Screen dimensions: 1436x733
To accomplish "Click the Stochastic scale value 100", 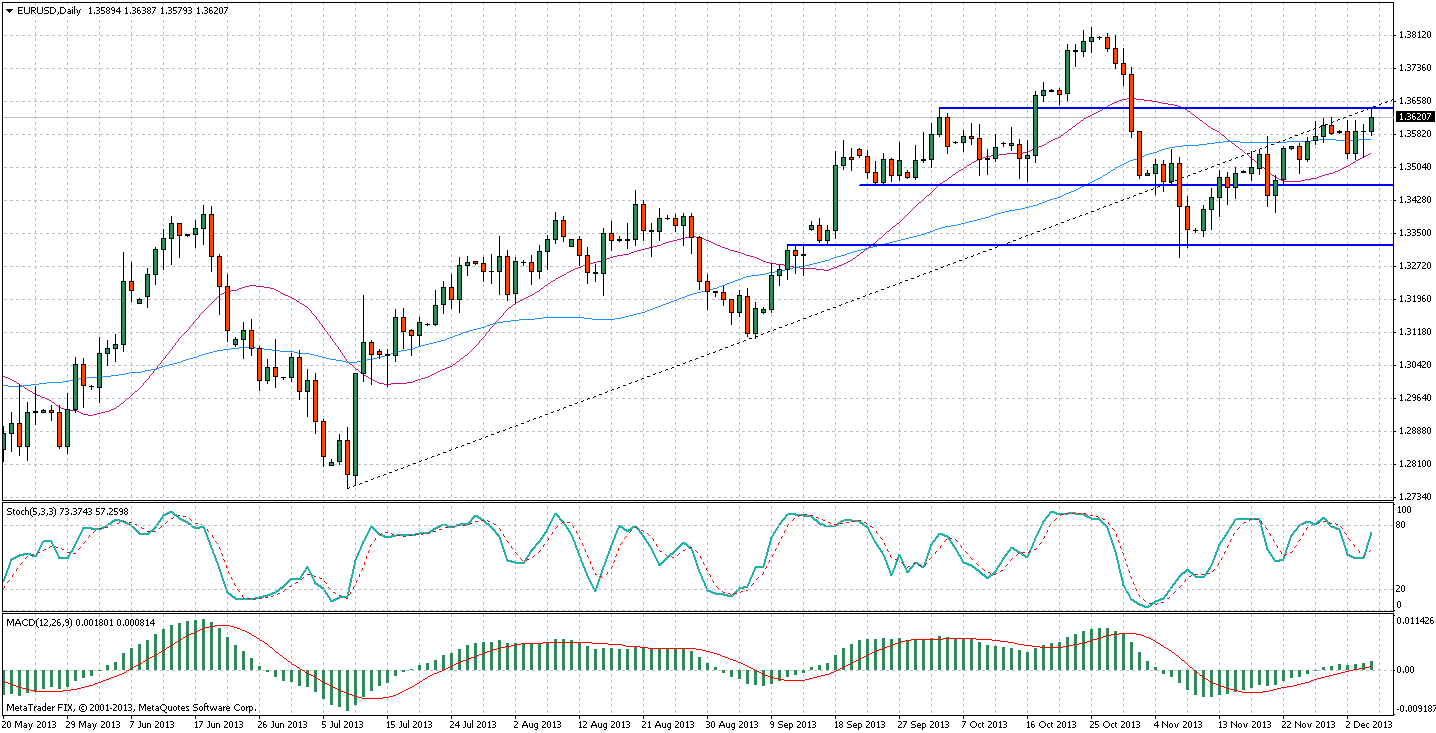I will tap(1404, 510).
